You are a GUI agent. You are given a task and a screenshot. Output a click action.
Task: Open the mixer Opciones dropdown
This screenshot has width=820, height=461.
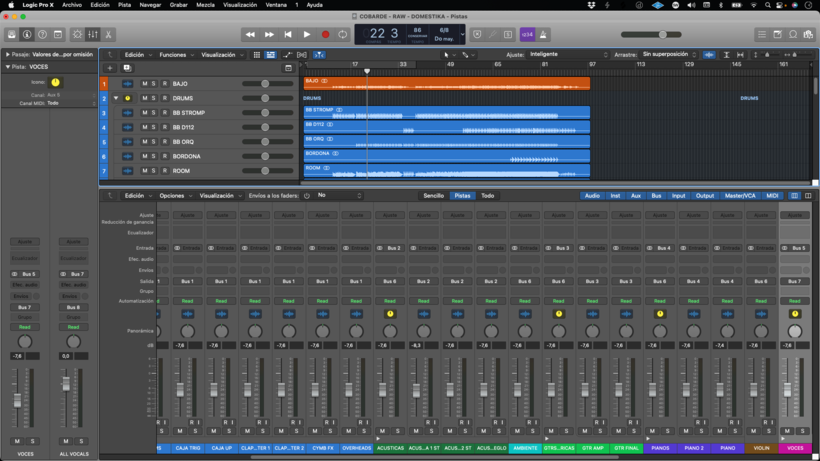coord(176,195)
